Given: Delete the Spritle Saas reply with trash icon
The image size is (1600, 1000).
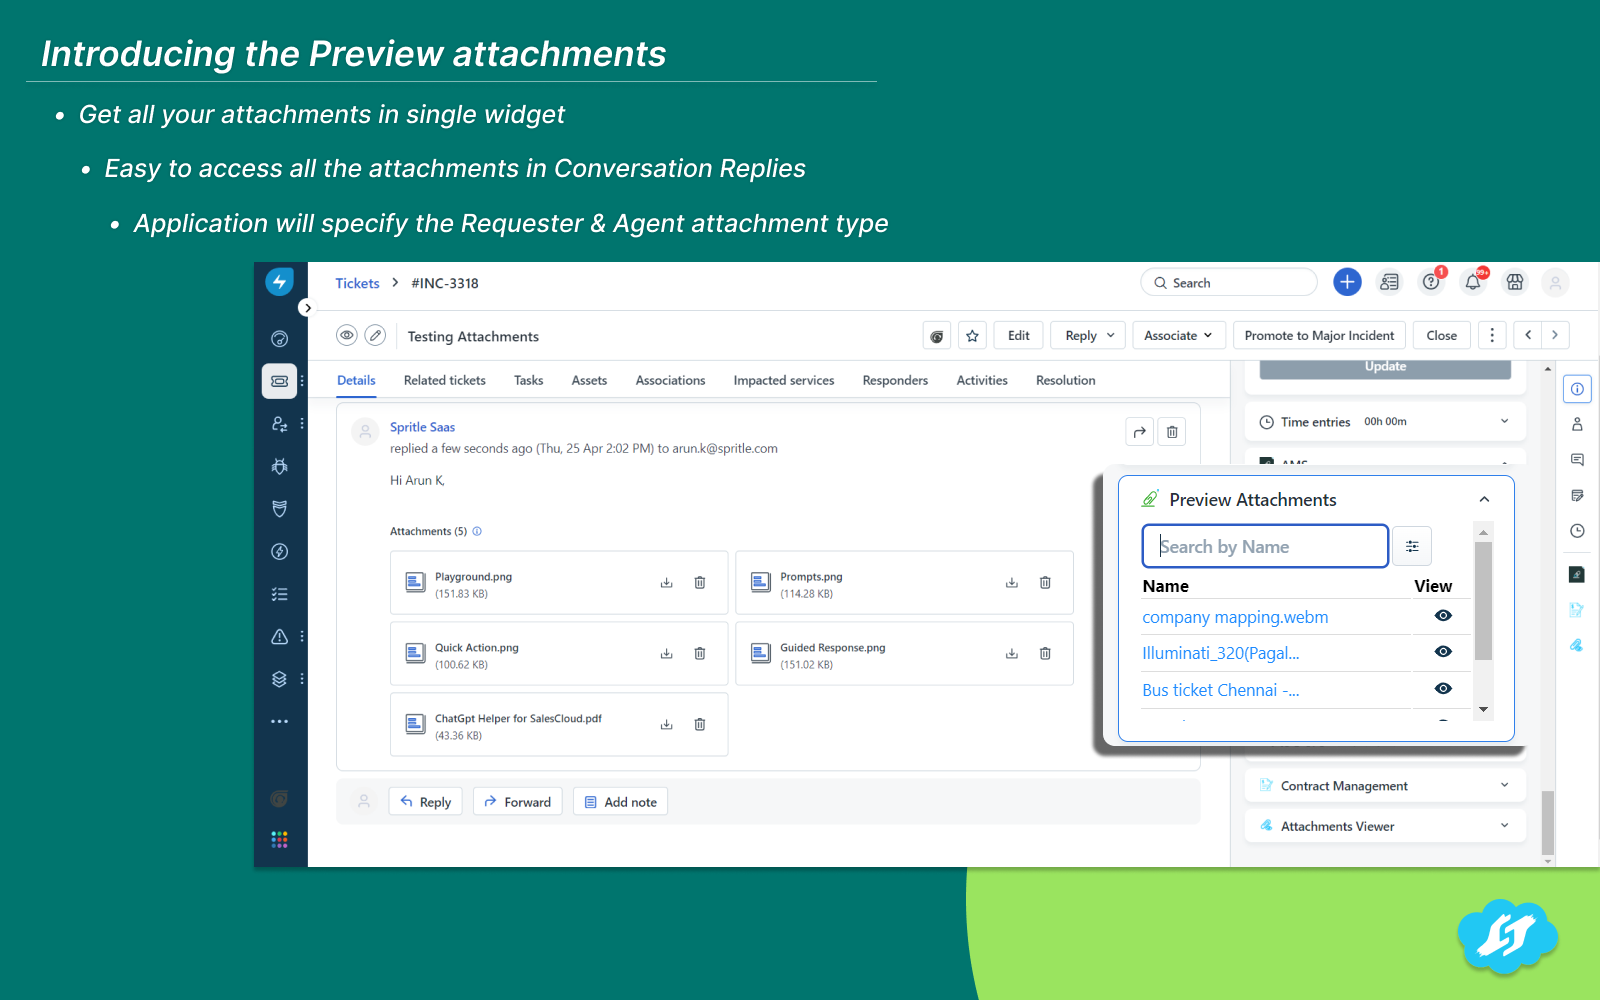Looking at the screenshot, I should coord(1172,432).
